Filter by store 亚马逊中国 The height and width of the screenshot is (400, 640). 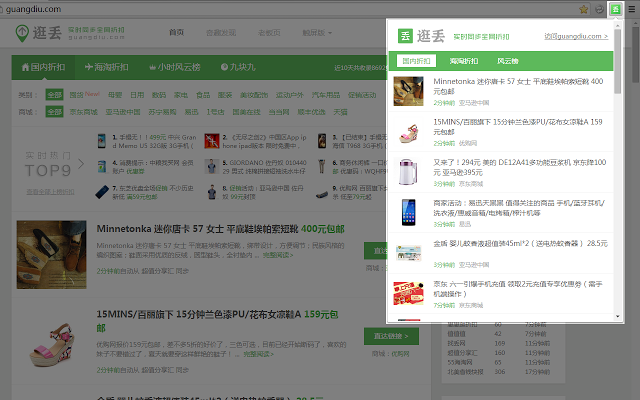click(123, 111)
